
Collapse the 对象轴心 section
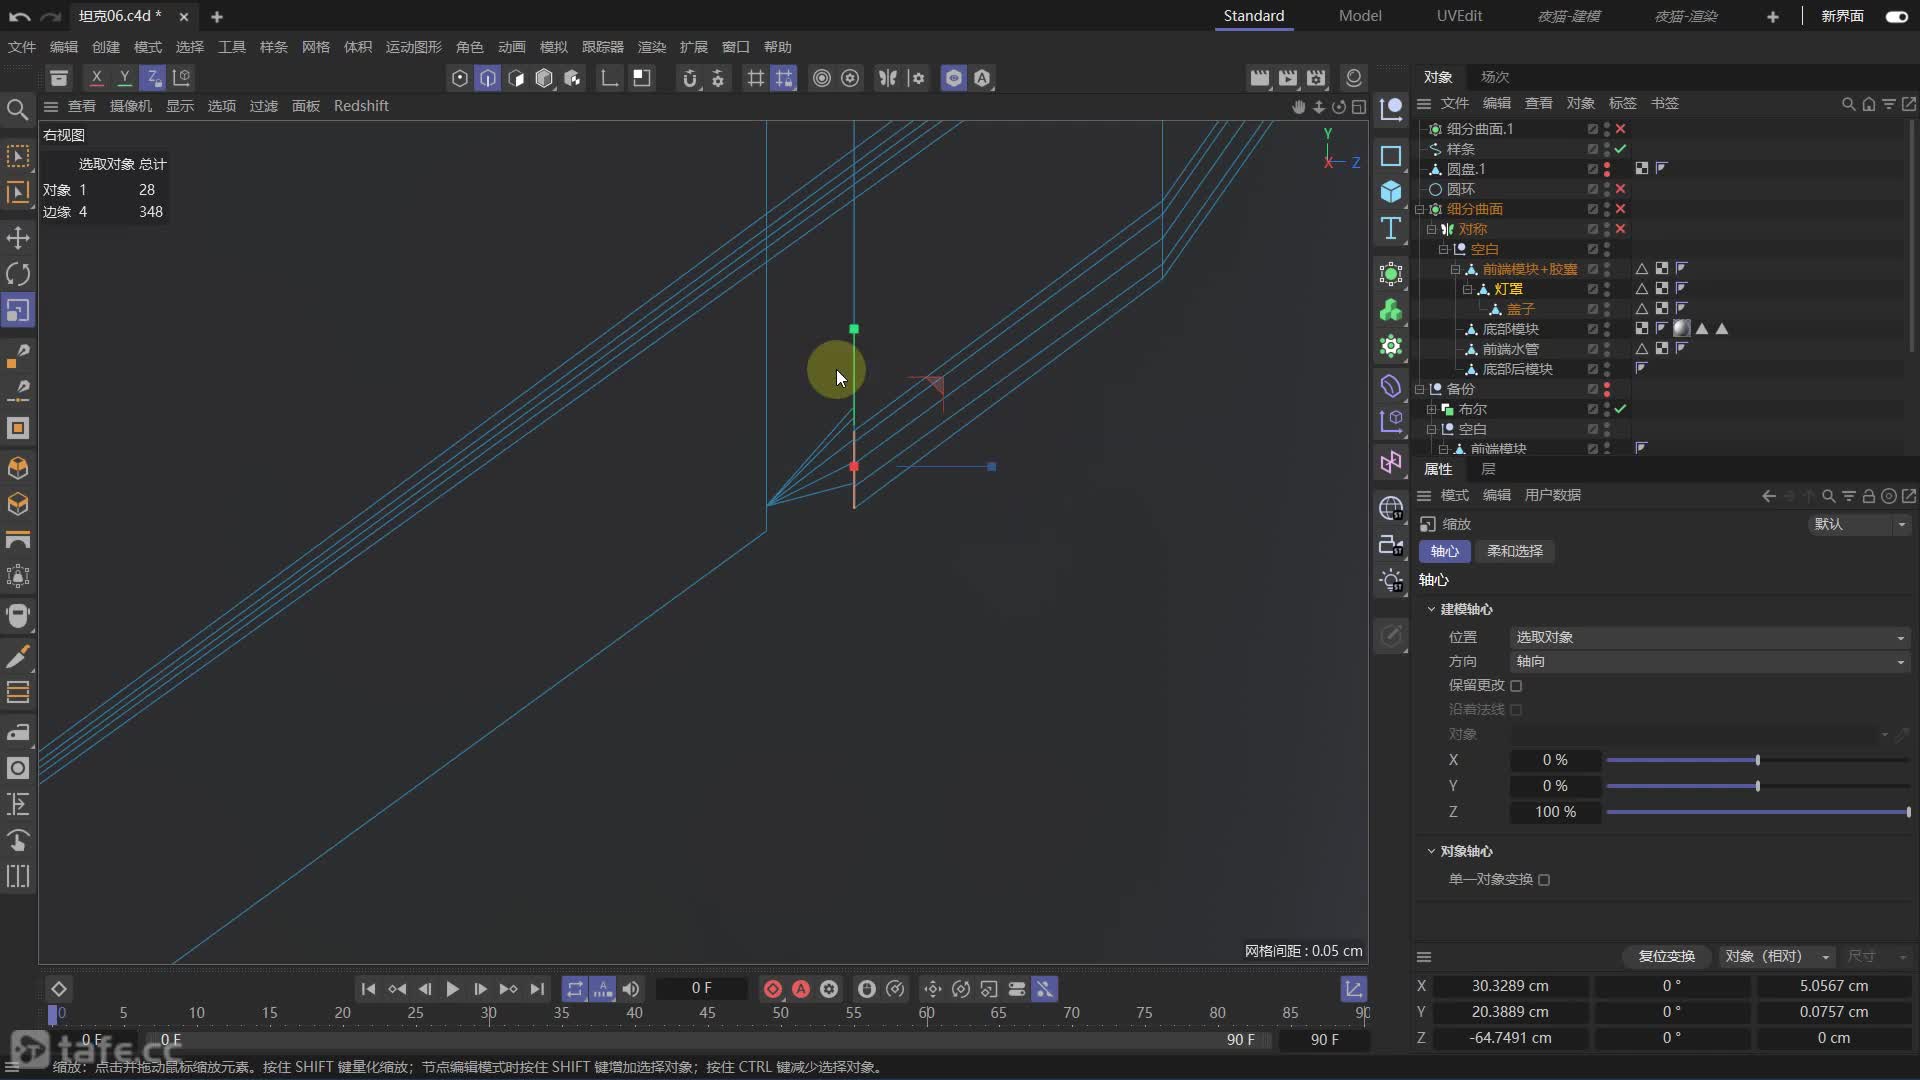pyautogui.click(x=1431, y=851)
